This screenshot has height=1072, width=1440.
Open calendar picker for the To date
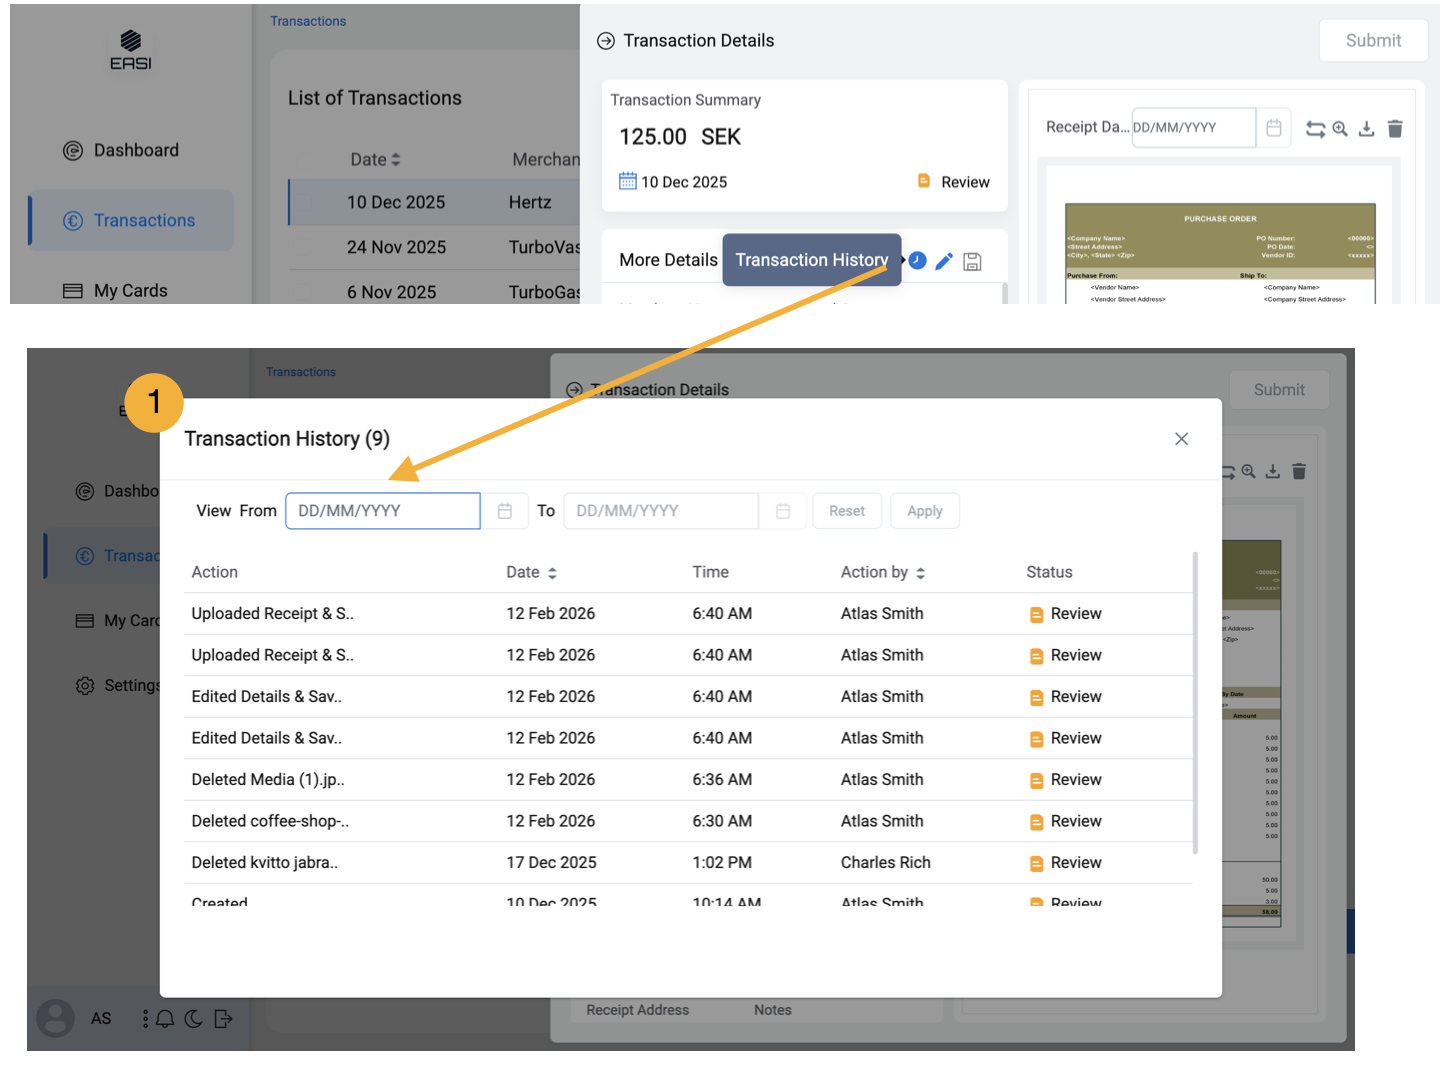[783, 511]
